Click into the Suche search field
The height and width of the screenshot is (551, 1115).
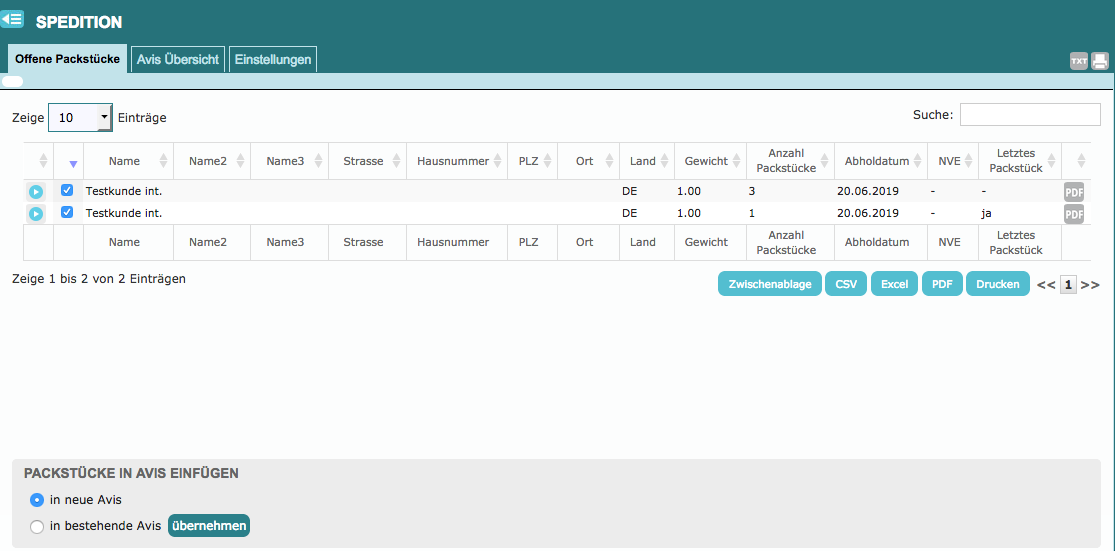click(1030, 115)
